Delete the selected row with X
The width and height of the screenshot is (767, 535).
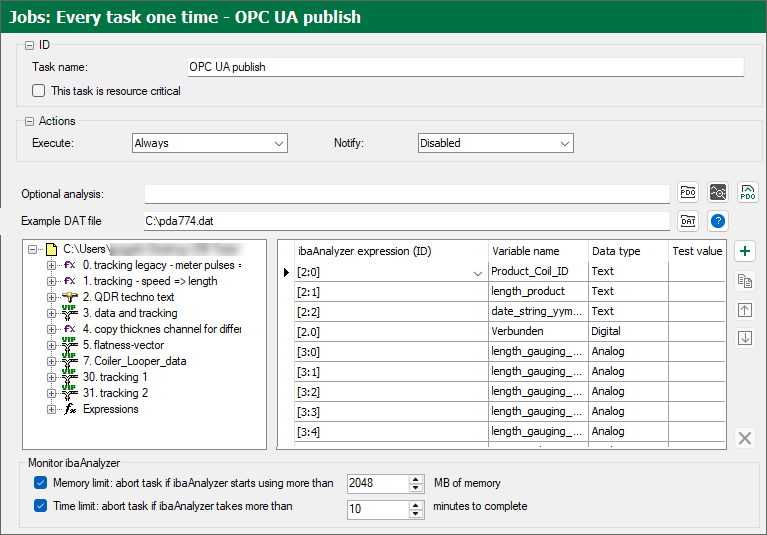(744, 438)
